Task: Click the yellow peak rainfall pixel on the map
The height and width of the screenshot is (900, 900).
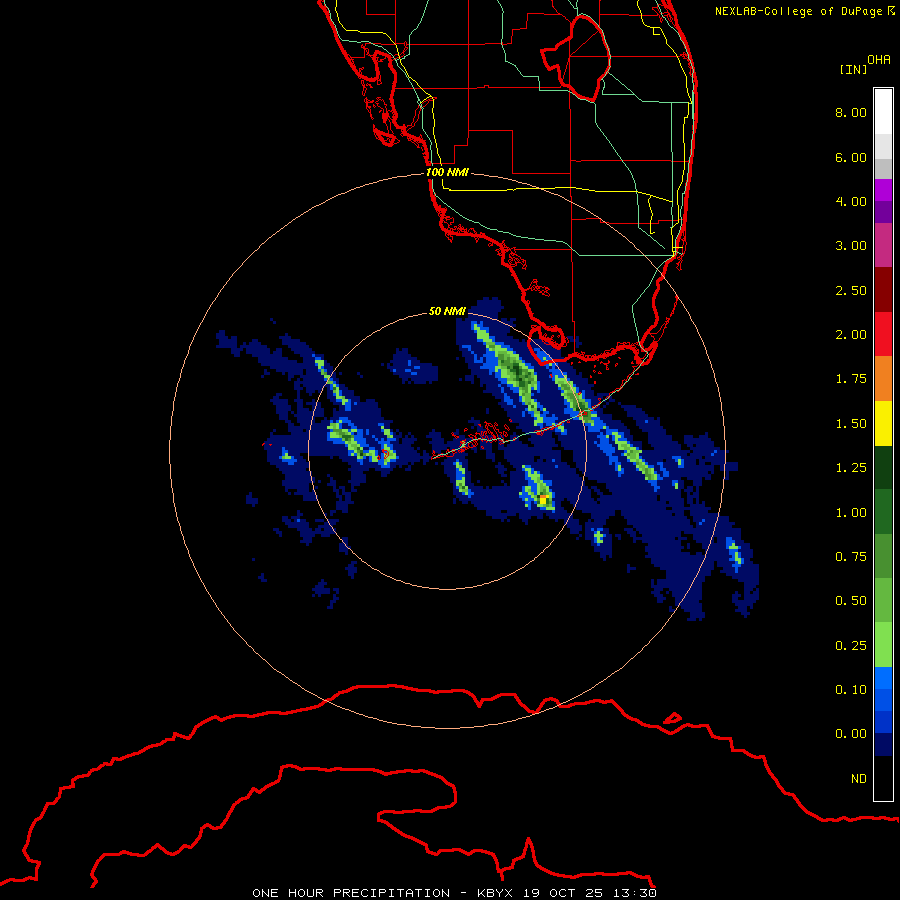Action: coord(543,501)
